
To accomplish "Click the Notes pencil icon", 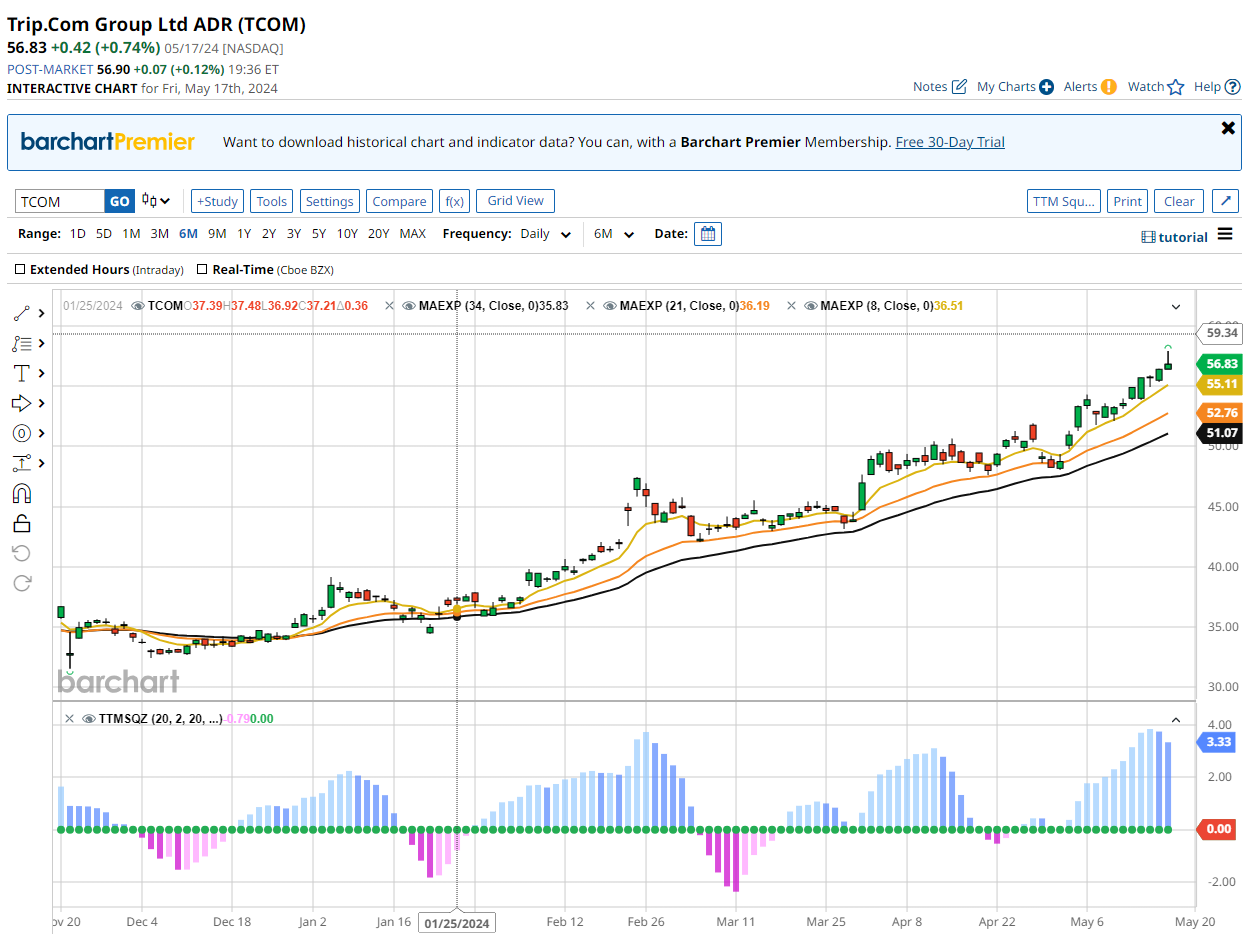I will click(959, 87).
